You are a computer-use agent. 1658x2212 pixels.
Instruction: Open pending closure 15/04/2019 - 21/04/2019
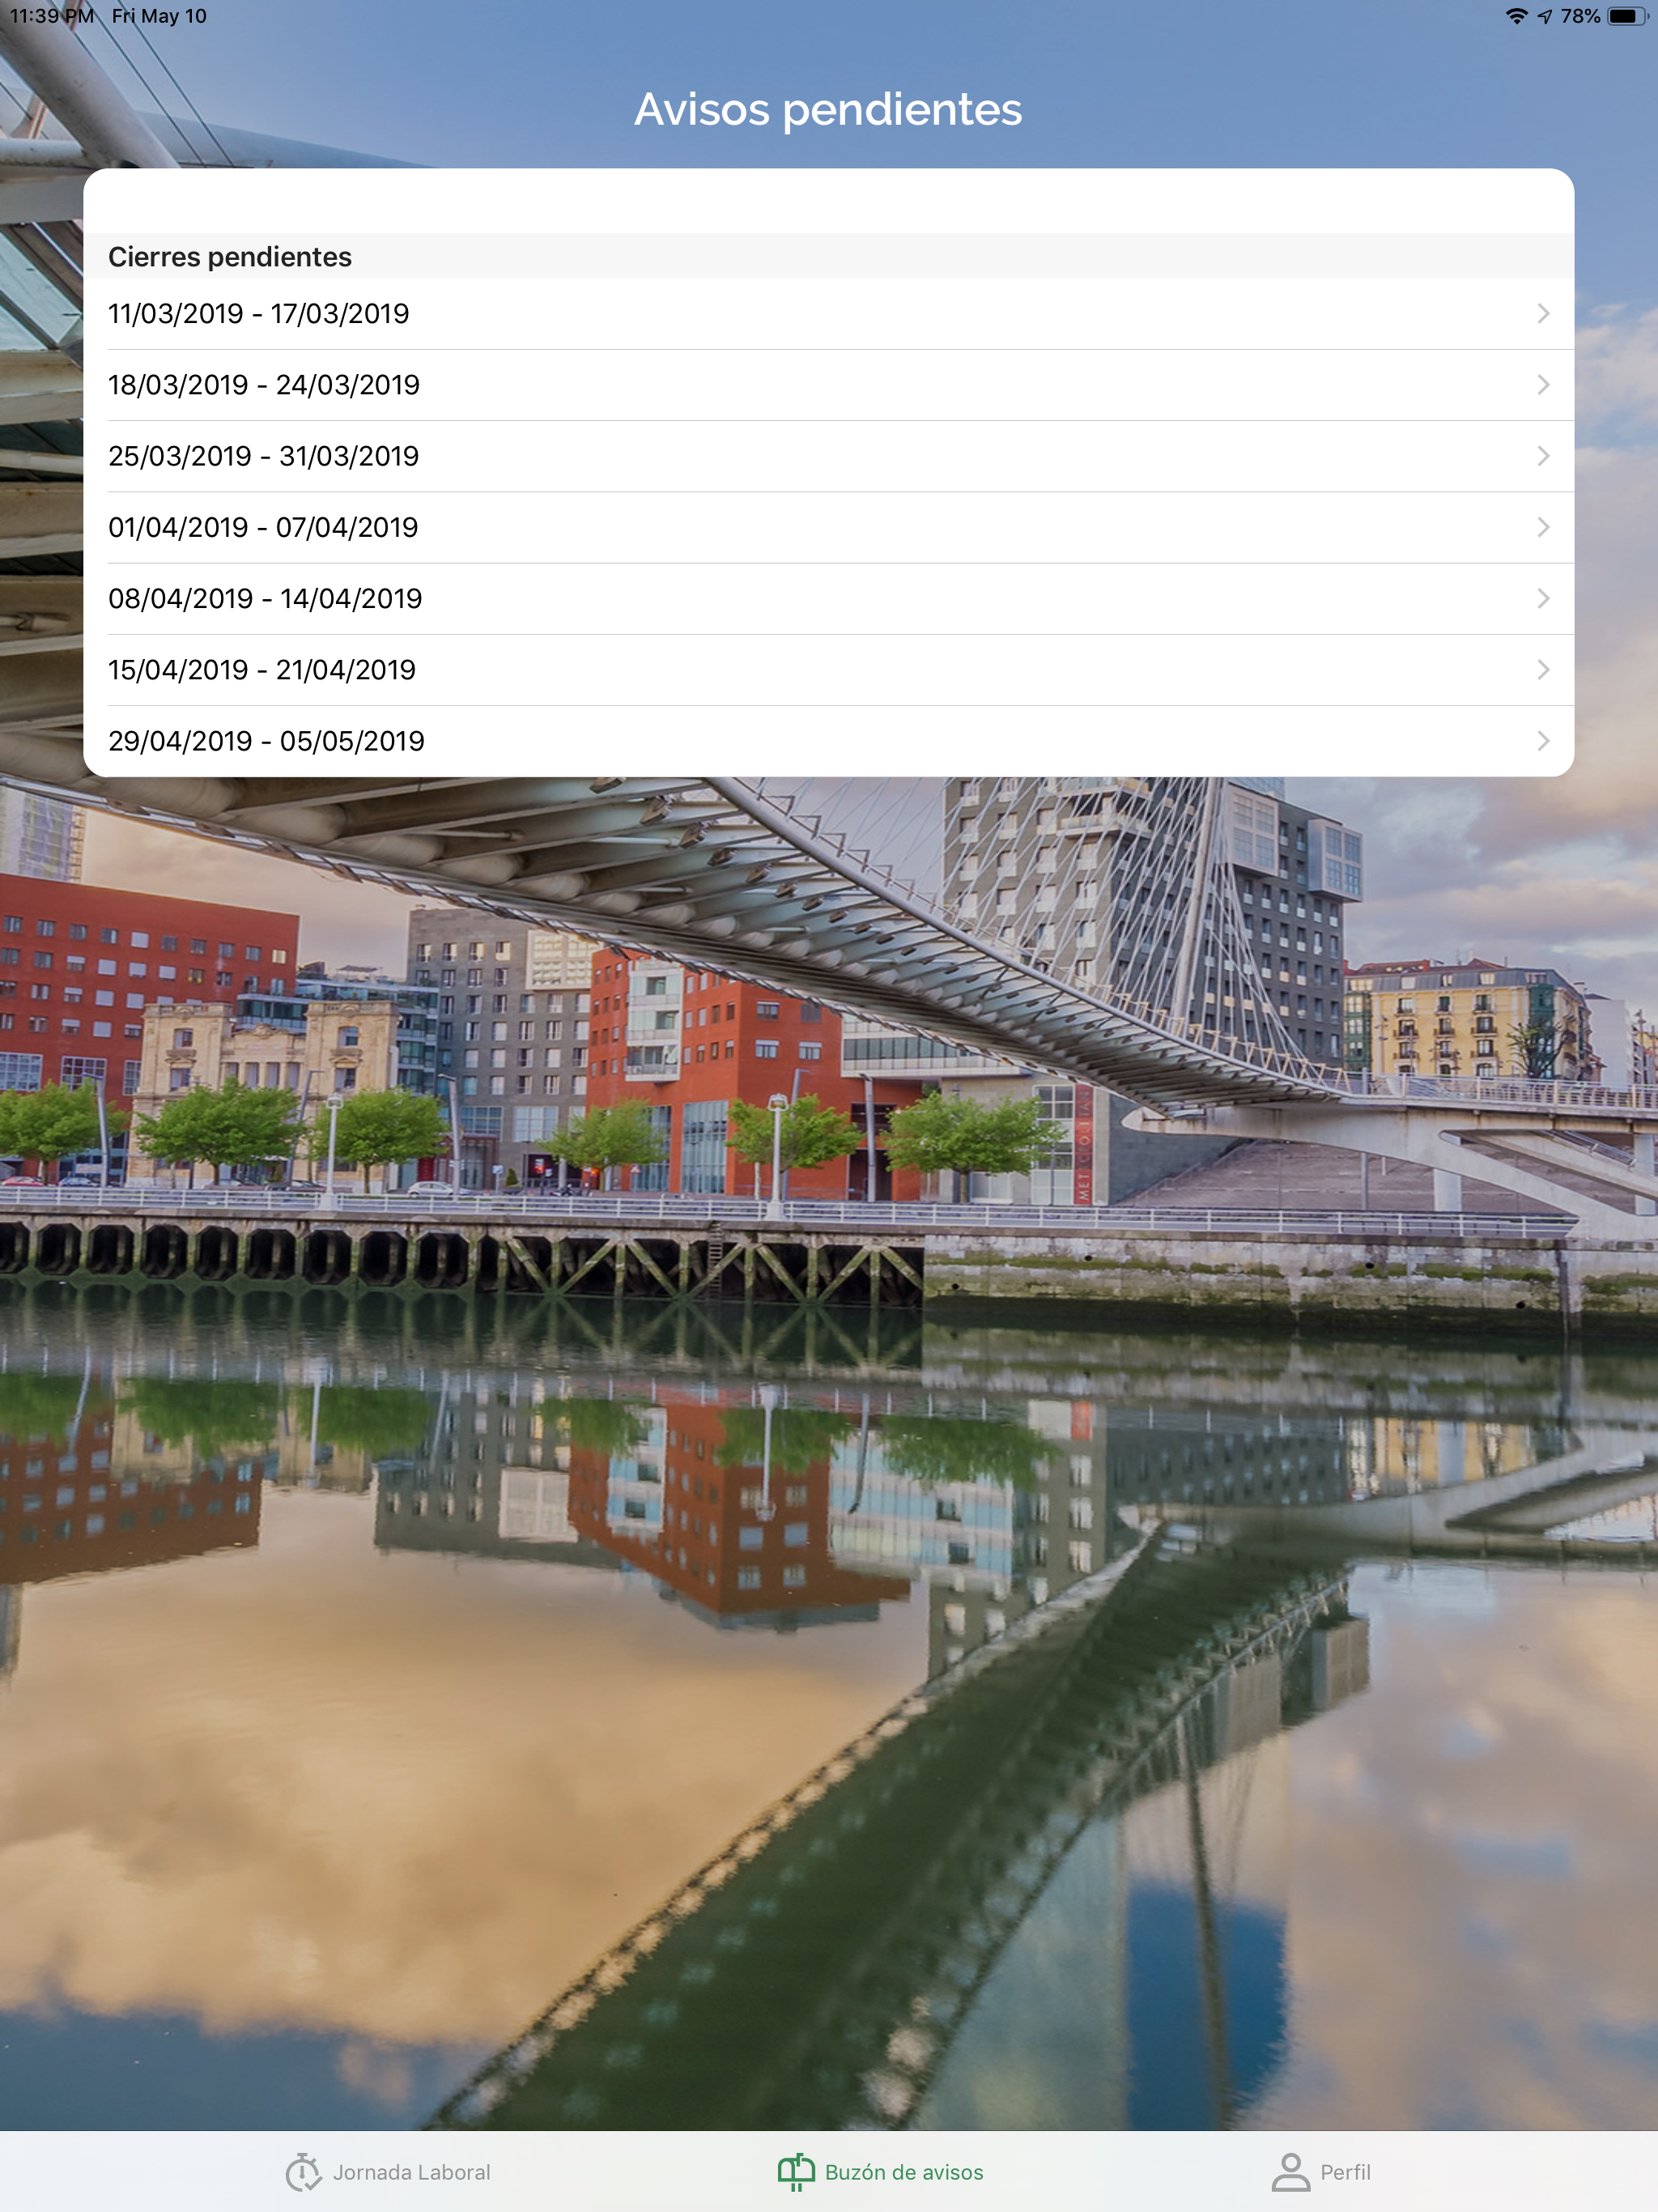click(262, 670)
